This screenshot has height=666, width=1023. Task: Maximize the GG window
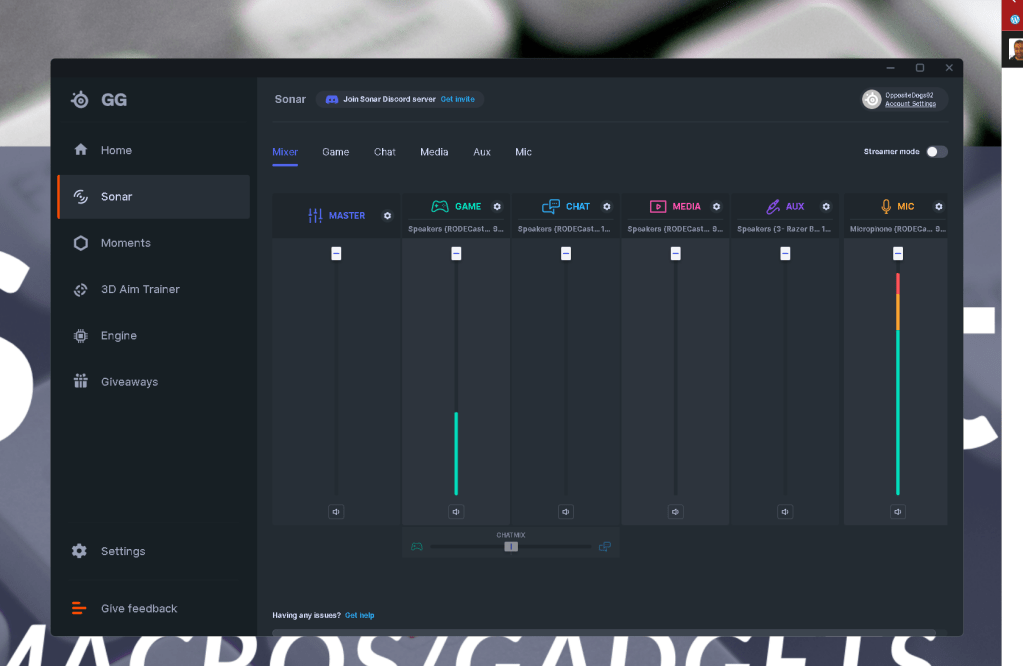(920, 68)
